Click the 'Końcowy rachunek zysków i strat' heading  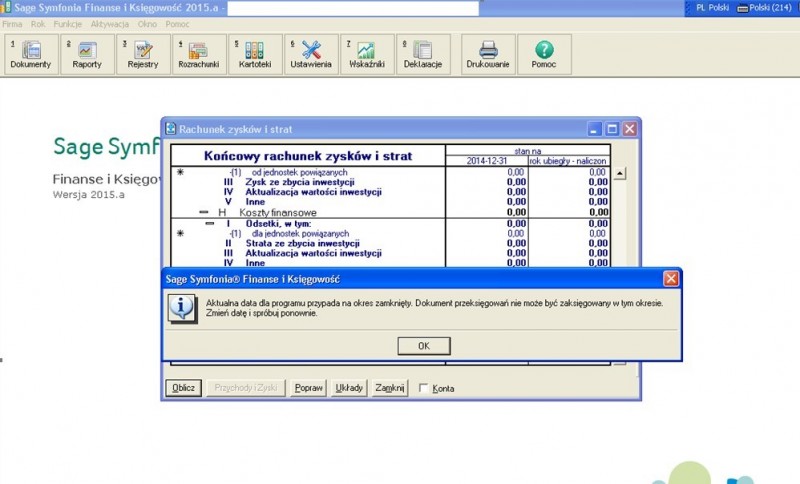click(x=308, y=156)
